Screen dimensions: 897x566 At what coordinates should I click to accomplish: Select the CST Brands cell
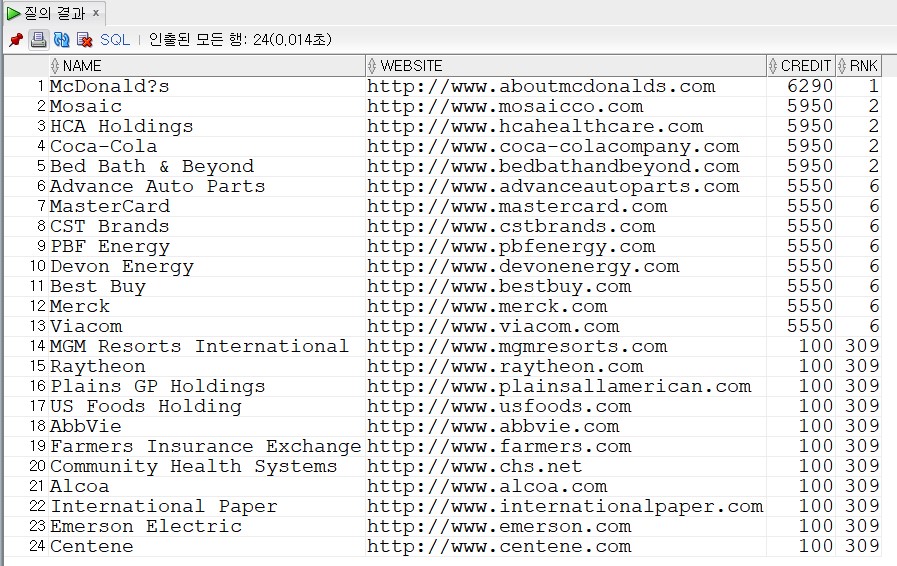[207, 227]
